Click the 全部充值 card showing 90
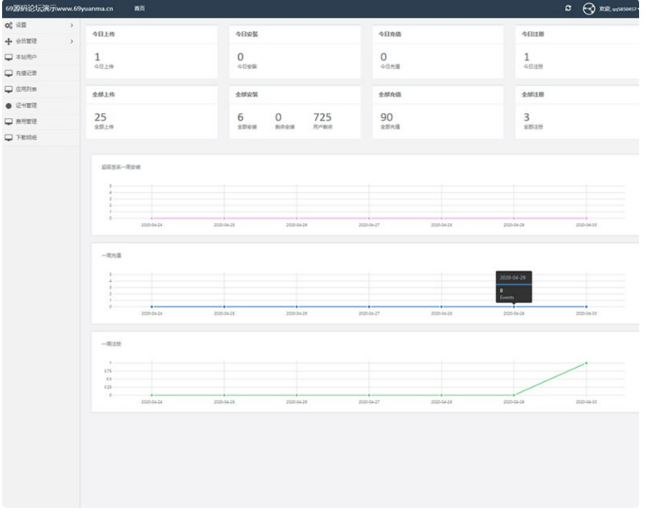 (437, 112)
